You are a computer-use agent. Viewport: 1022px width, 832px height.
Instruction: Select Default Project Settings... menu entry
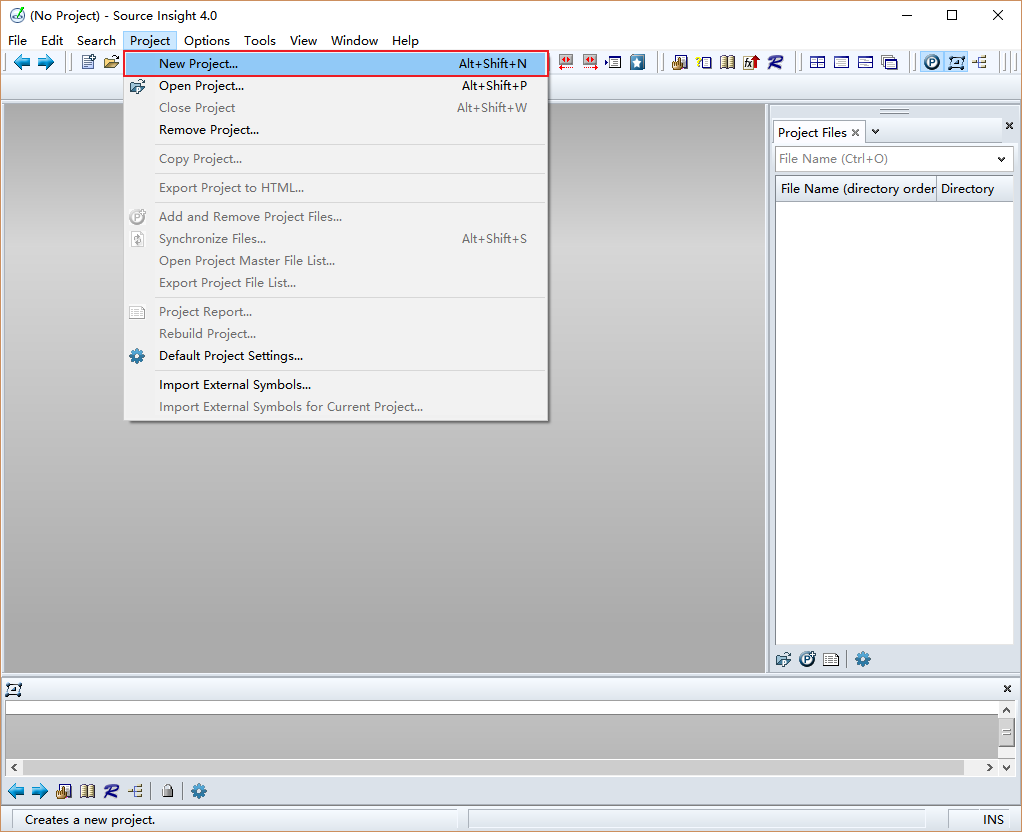(x=336, y=356)
